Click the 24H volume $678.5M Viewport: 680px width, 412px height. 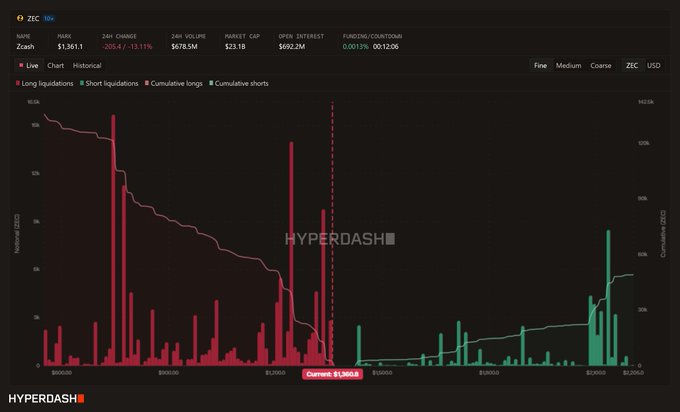(184, 46)
